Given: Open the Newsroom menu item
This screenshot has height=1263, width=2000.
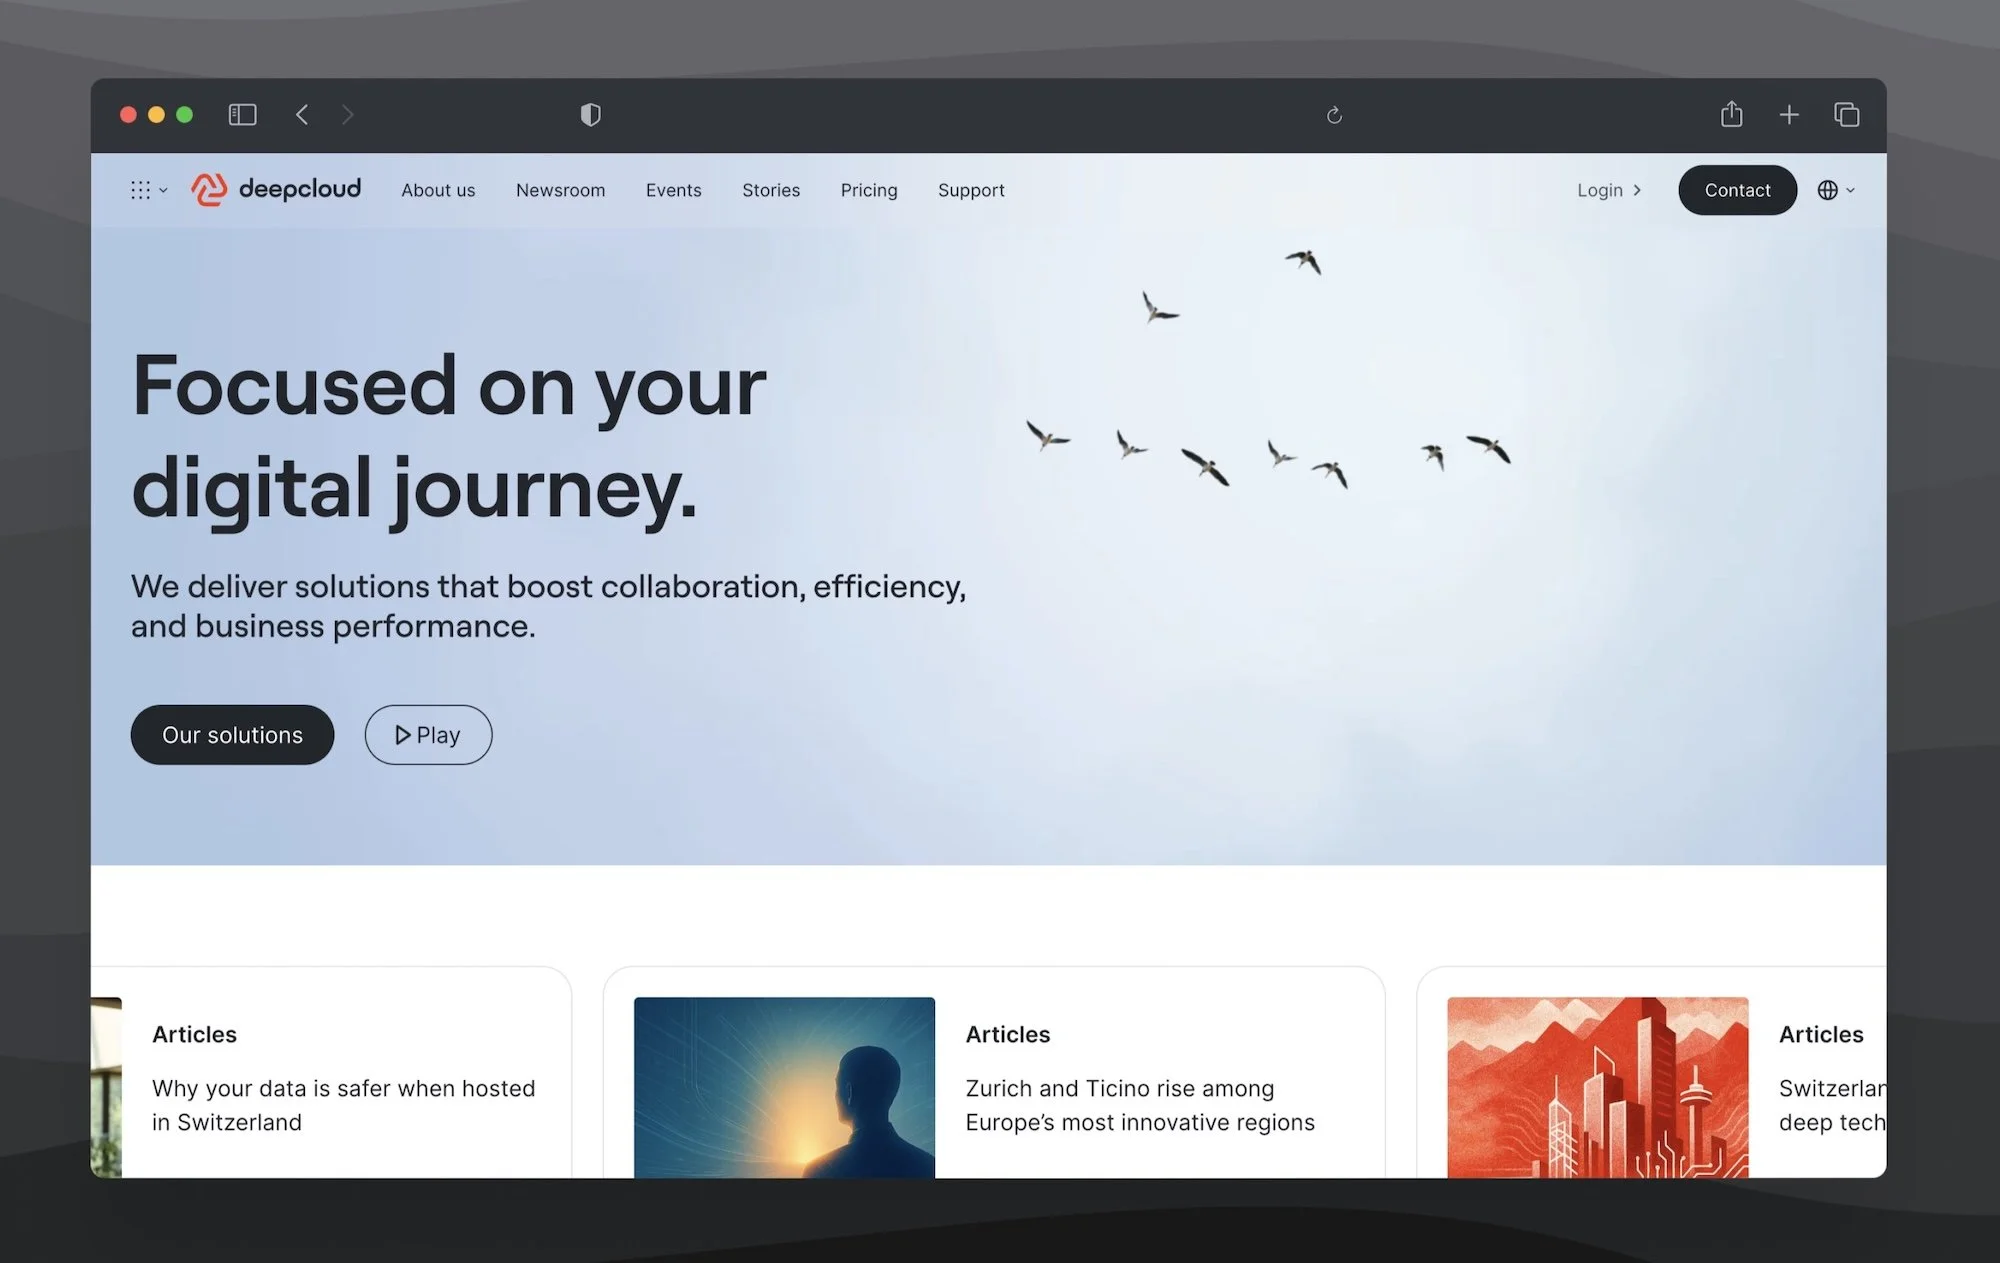Looking at the screenshot, I should (560, 190).
